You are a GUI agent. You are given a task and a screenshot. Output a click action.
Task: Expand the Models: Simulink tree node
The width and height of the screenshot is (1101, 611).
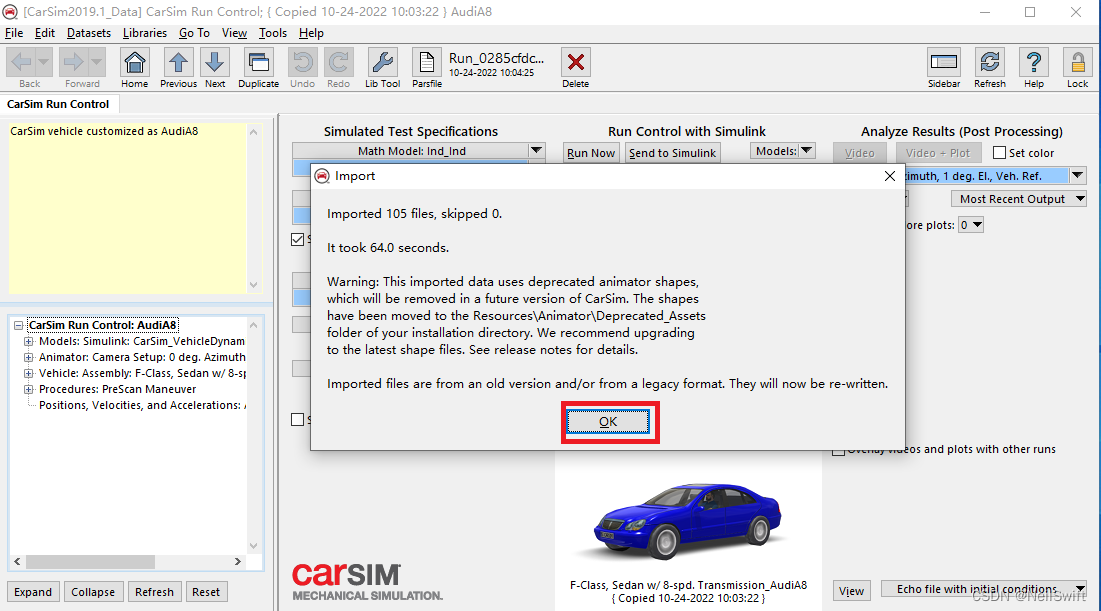(29, 341)
